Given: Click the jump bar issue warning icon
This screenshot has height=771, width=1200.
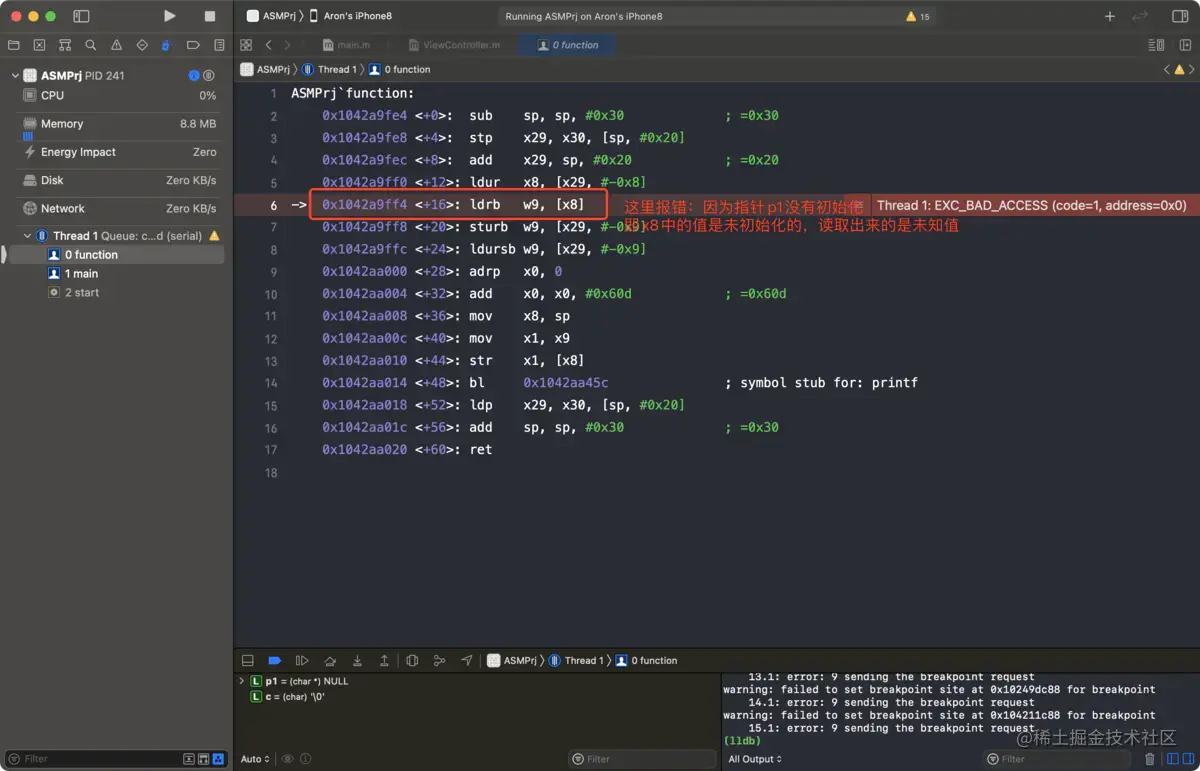Looking at the screenshot, I should [x=1179, y=70].
